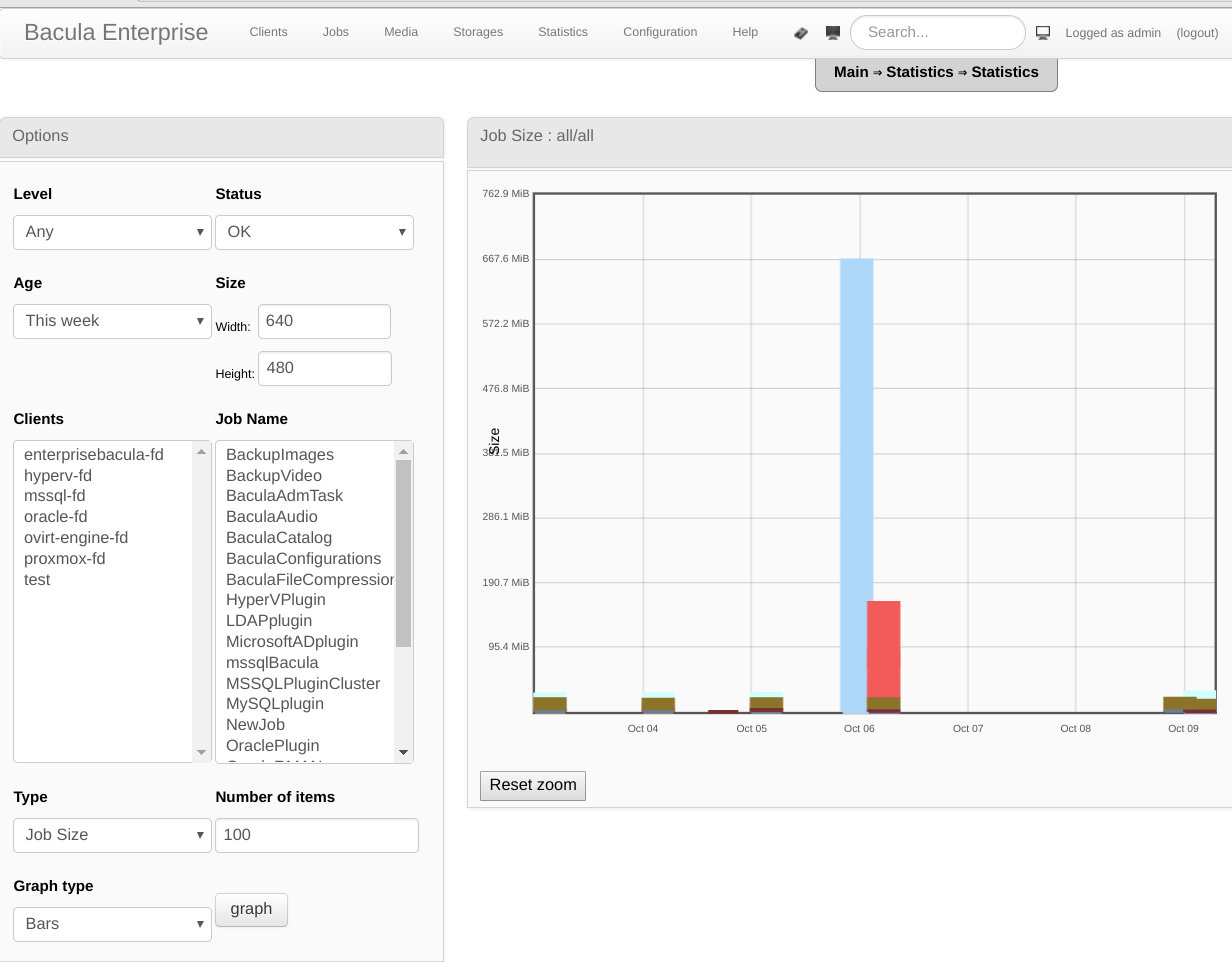Click the dark monitor icon left of Search
The width and height of the screenshot is (1232, 962).
833,33
